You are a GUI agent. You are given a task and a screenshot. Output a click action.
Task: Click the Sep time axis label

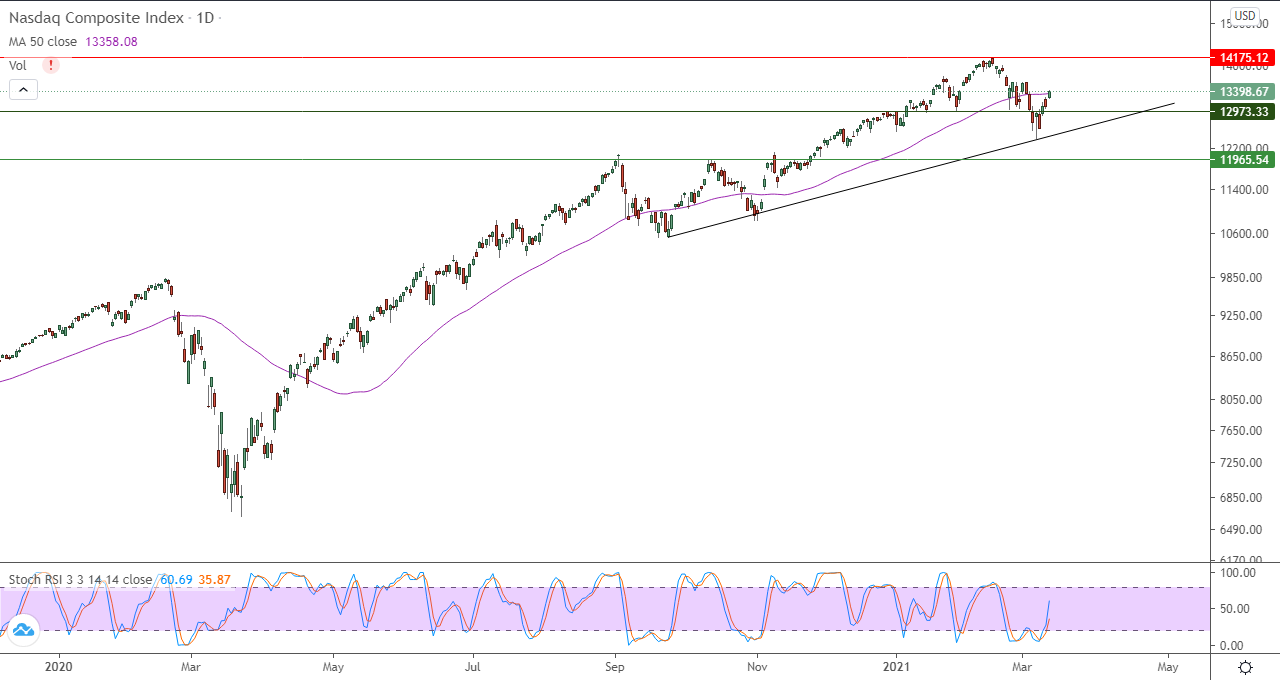[615, 666]
